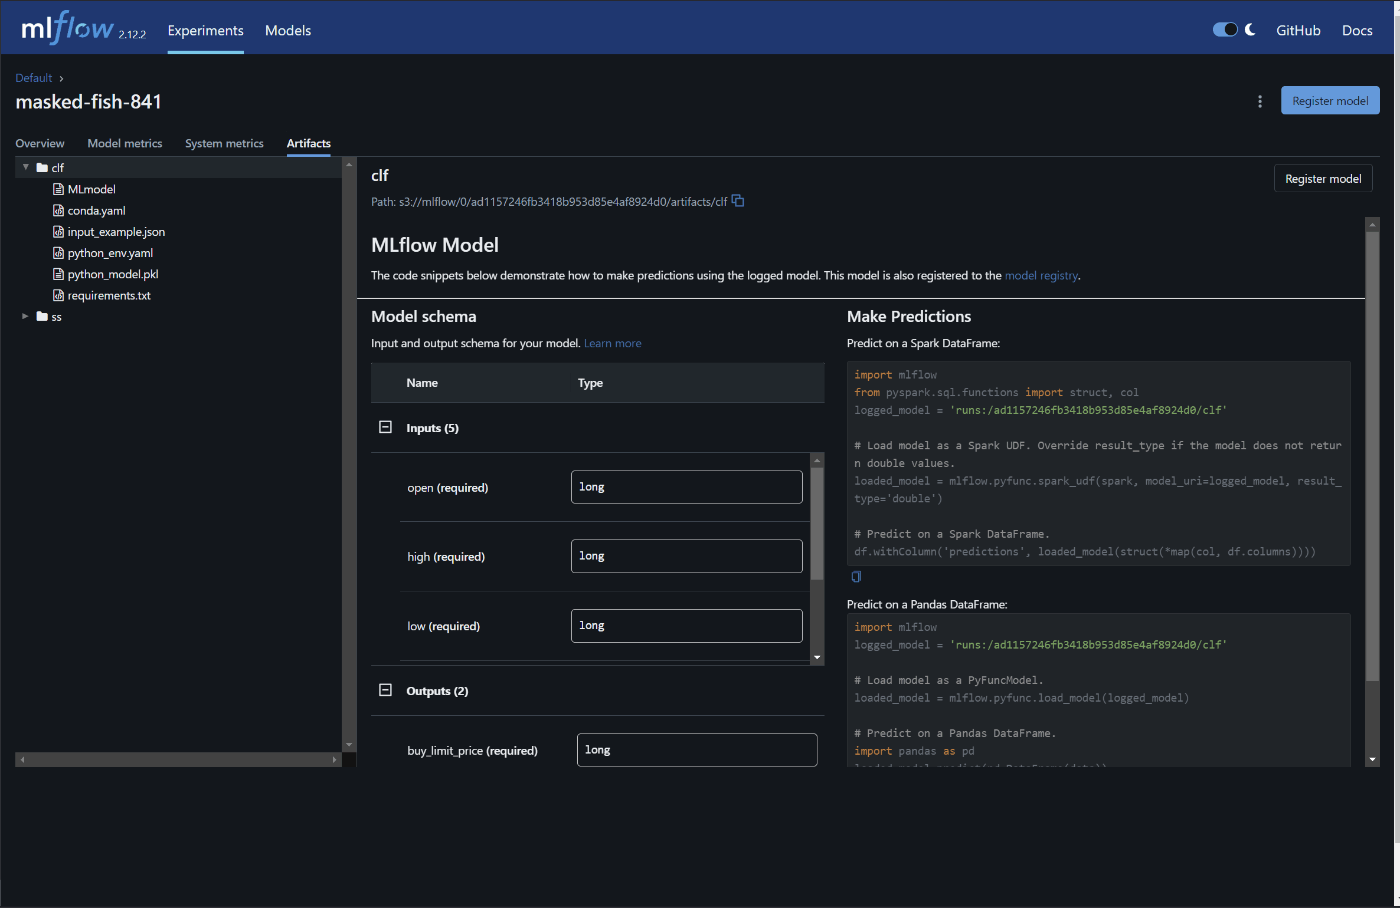1400x908 pixels.
Task: Click the MLflow Model heading
Action: tap(435, 245)
